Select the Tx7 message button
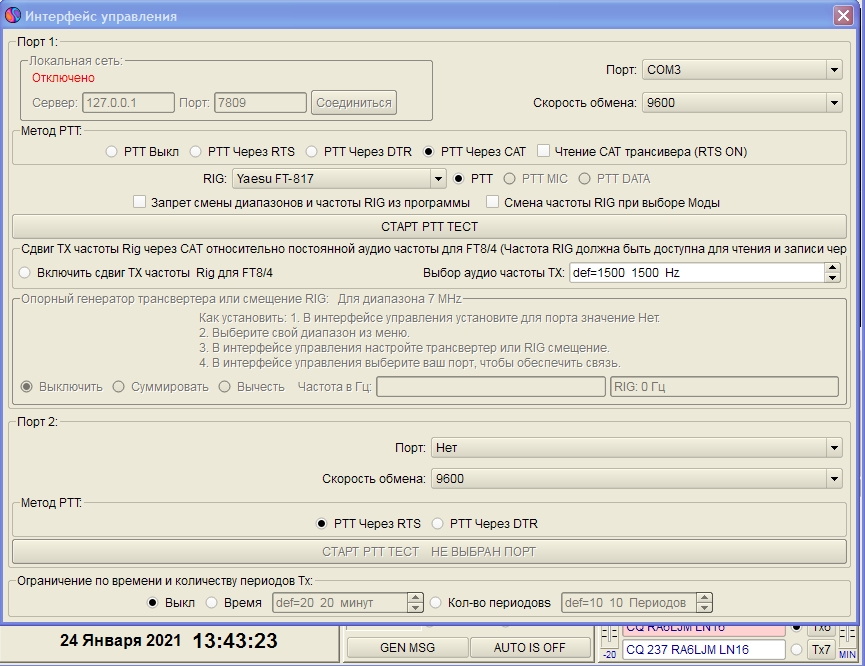865x666 pixels. [x=821, y=649]
